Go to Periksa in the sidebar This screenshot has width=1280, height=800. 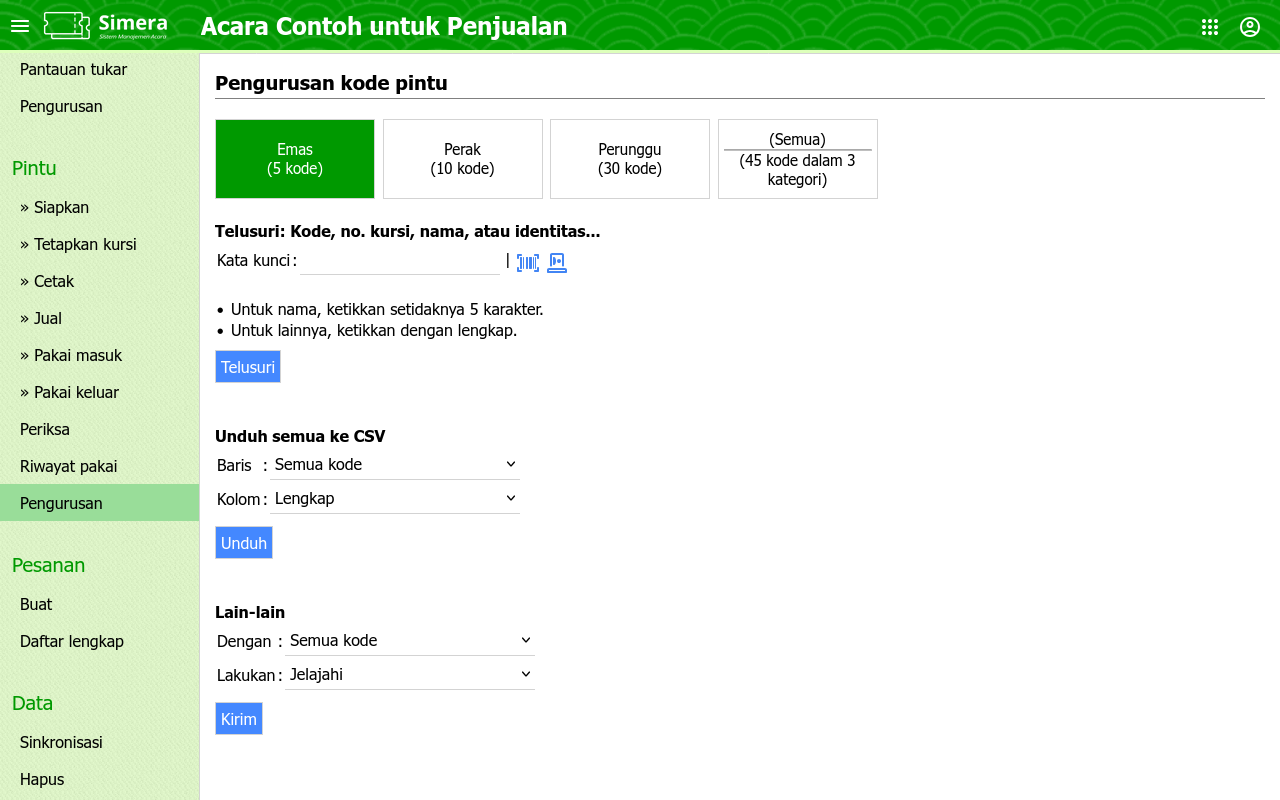pyautogui.click(x=100, y=430)
